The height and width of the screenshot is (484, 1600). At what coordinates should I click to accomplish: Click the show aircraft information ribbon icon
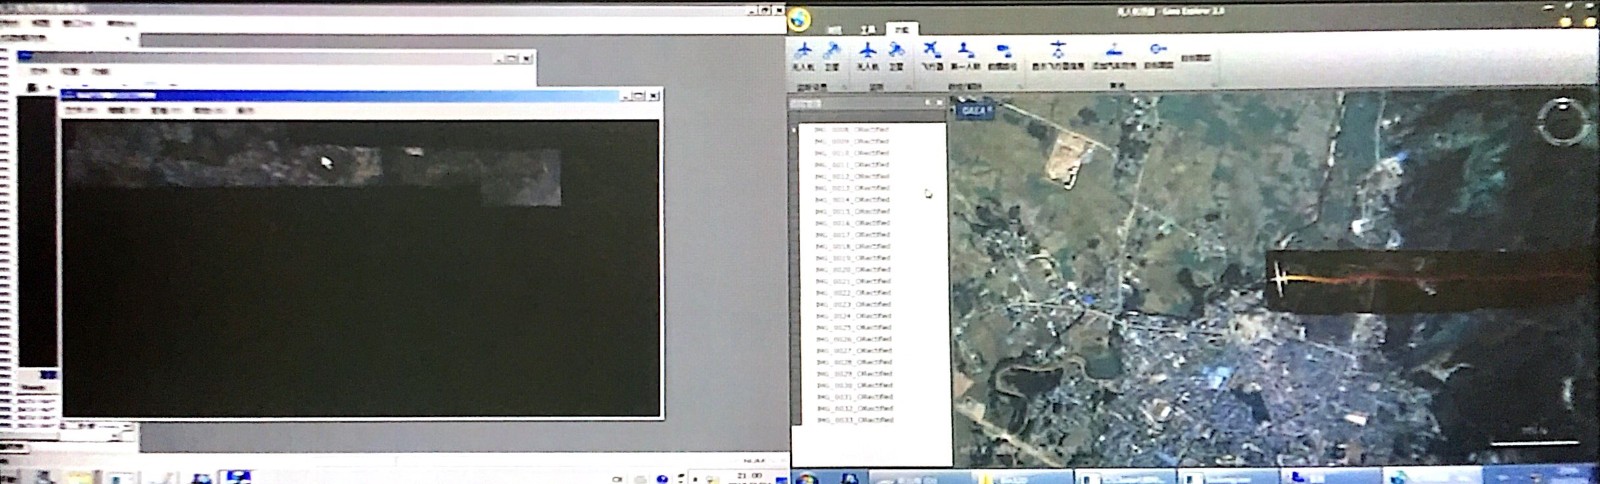[x=1058, y=51]
